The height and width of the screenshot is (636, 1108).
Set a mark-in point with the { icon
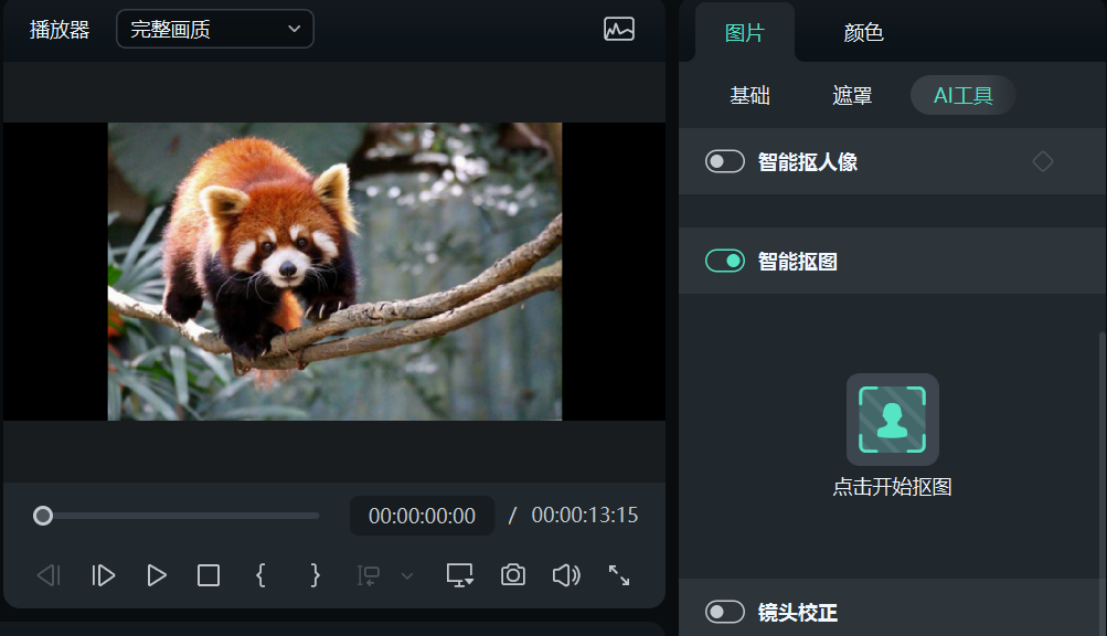260,575
